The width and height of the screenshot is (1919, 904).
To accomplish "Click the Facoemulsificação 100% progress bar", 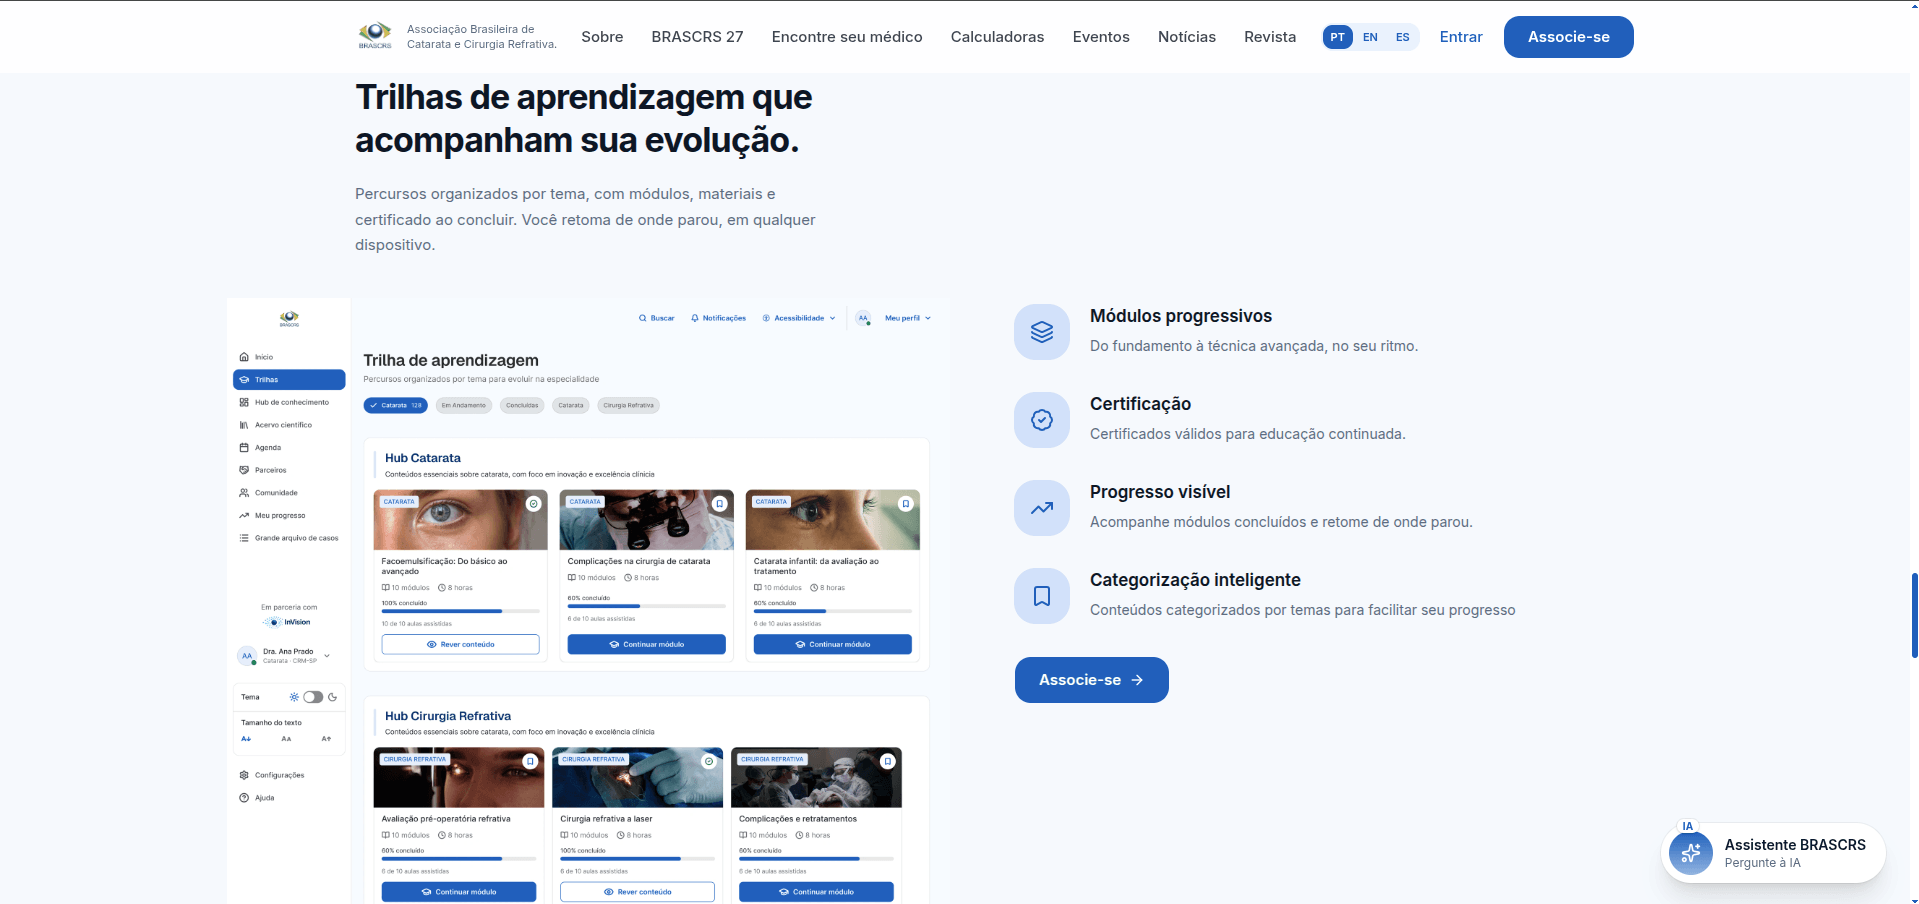I will pyautogui.click(x=460, y=611).
